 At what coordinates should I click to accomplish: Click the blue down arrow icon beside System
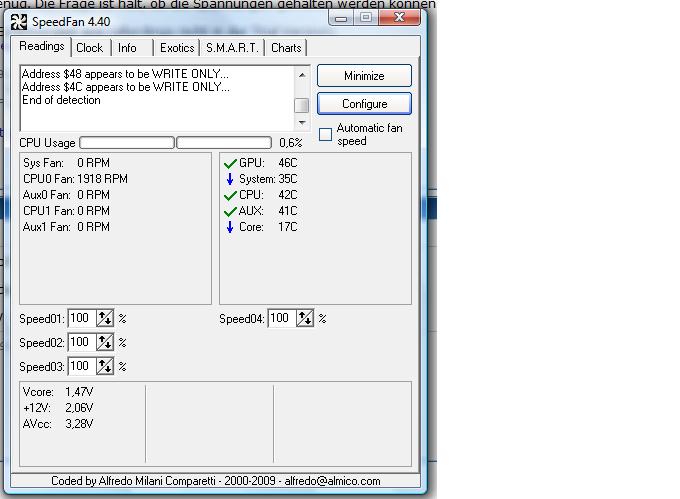[x=230, y=179]
